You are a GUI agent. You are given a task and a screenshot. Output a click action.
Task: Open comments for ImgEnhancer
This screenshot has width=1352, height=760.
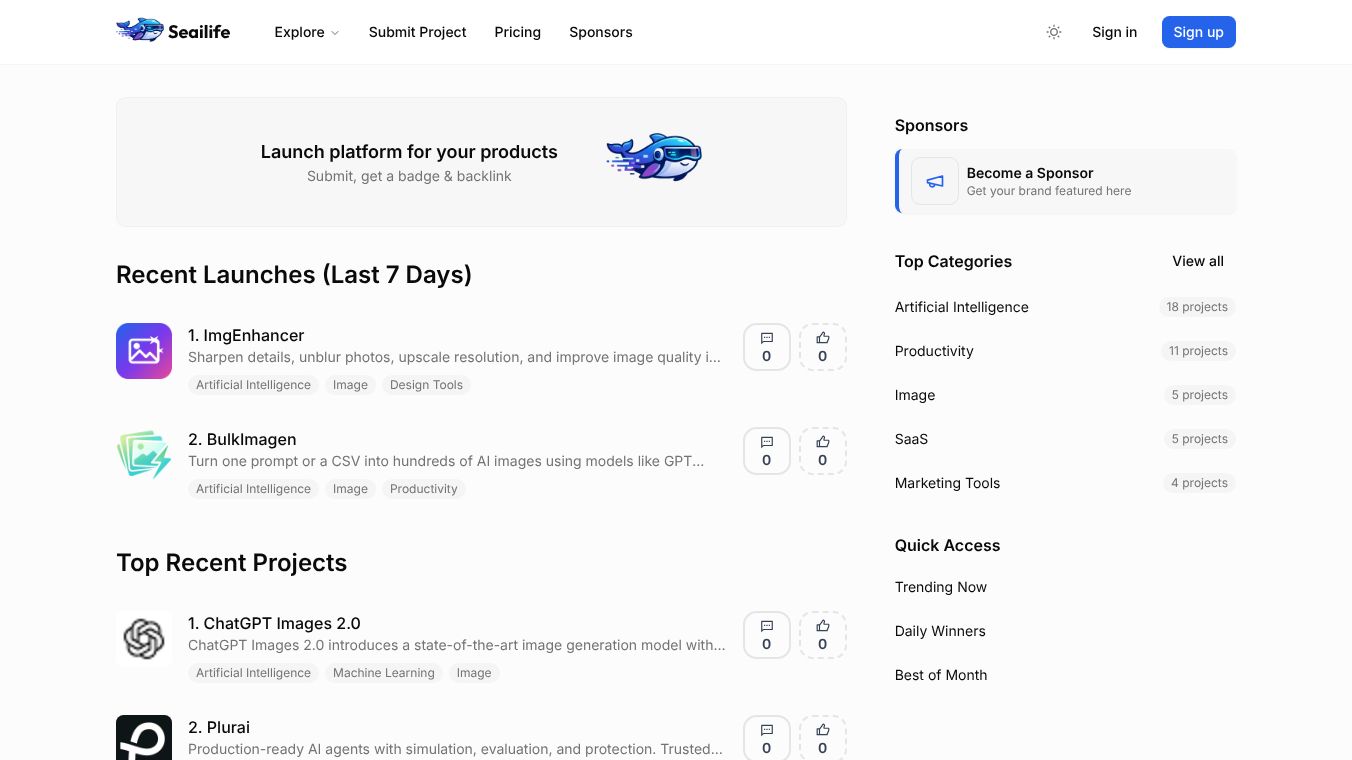(x=767, y=347)
